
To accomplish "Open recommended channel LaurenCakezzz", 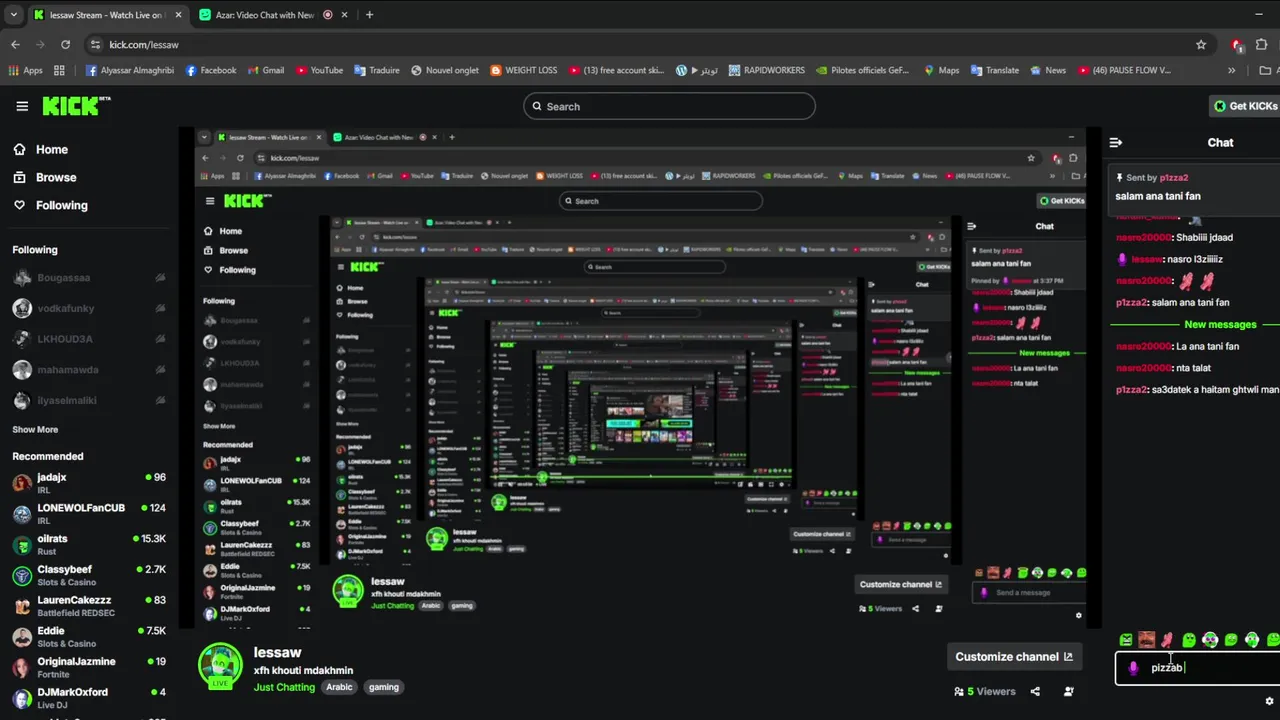I will tap(88, 606).
